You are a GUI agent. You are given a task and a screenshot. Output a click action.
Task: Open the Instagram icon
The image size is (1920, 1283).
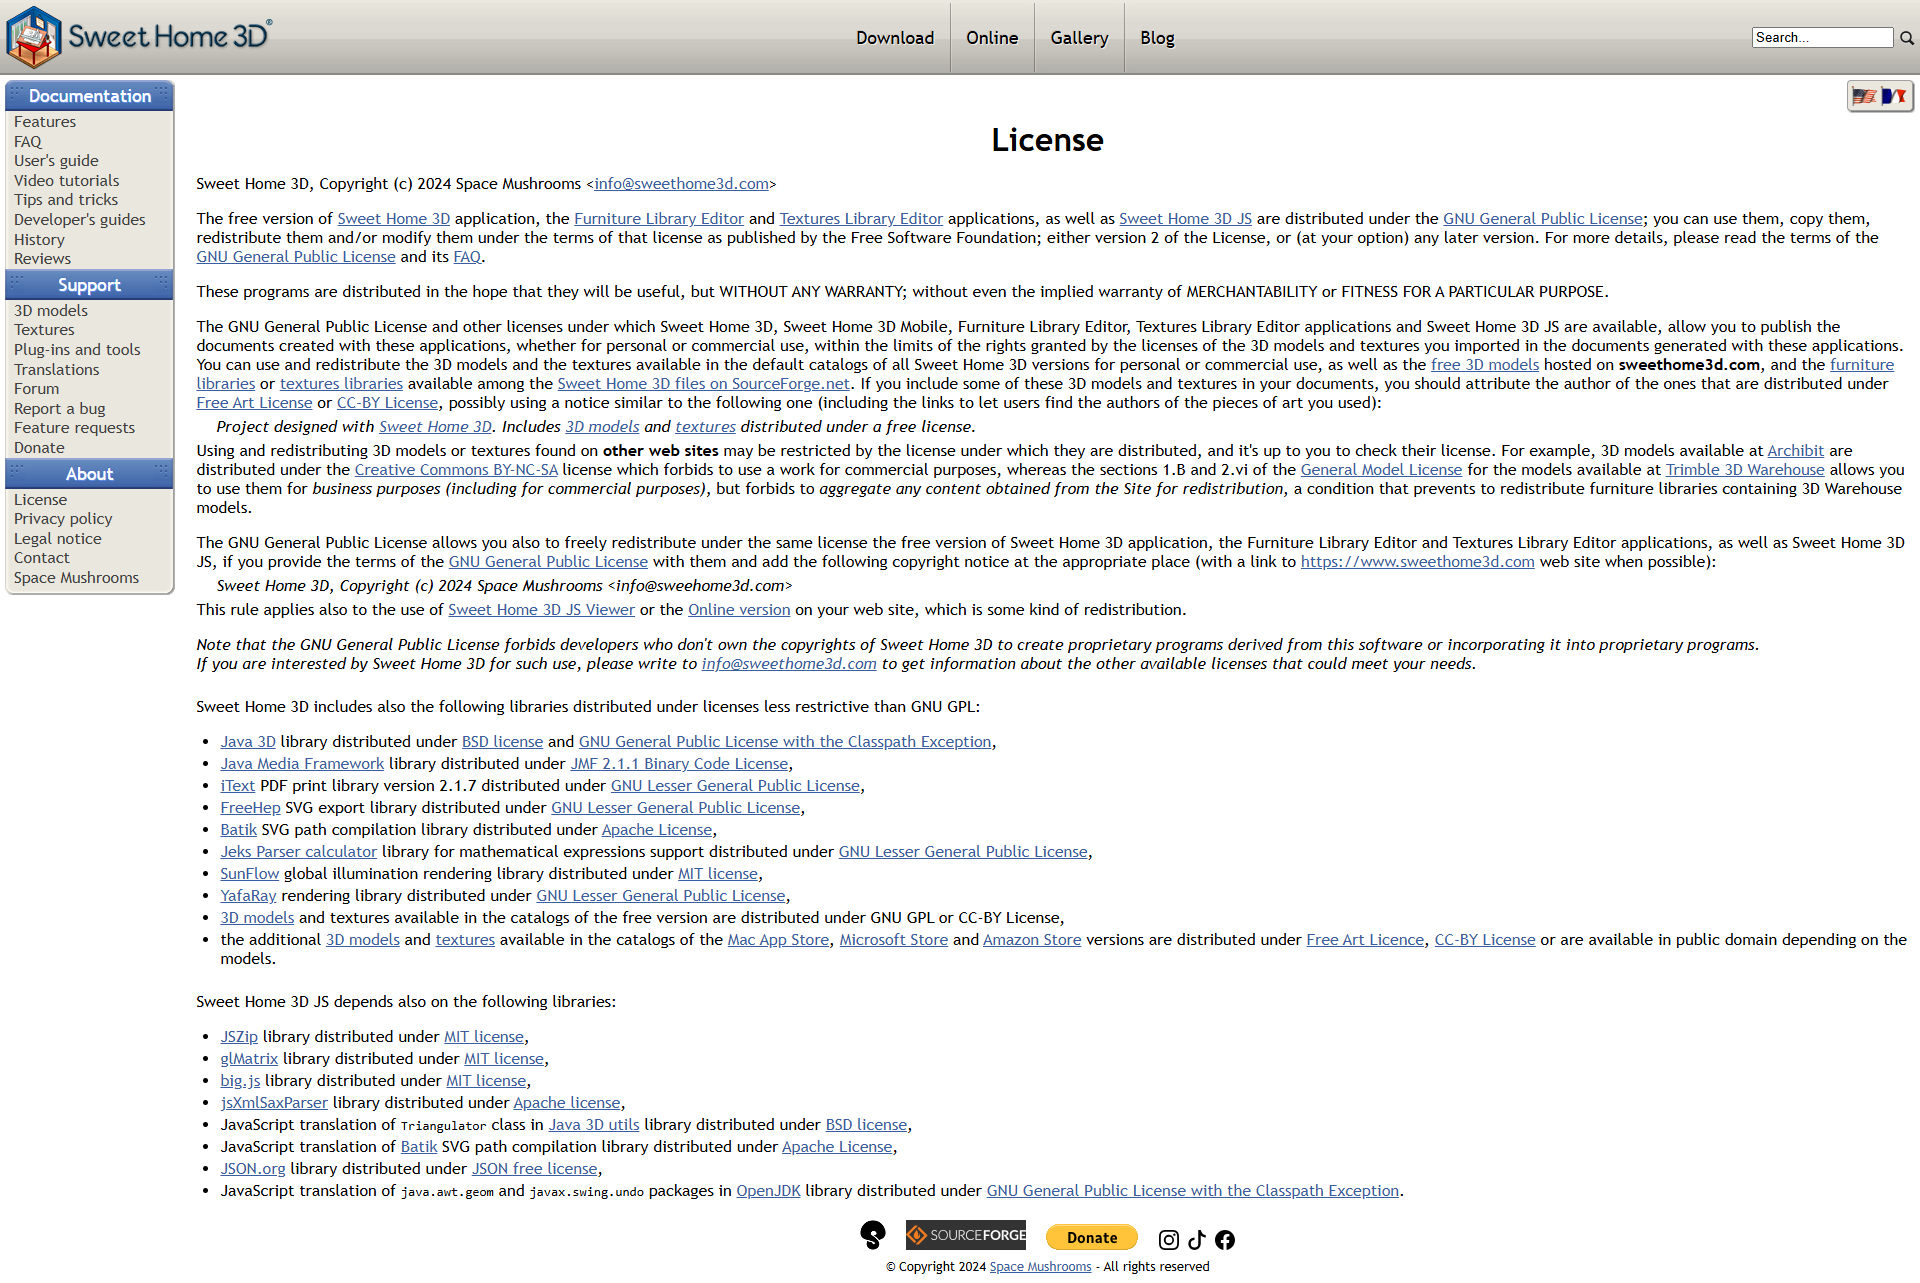pos(1168,1240)
